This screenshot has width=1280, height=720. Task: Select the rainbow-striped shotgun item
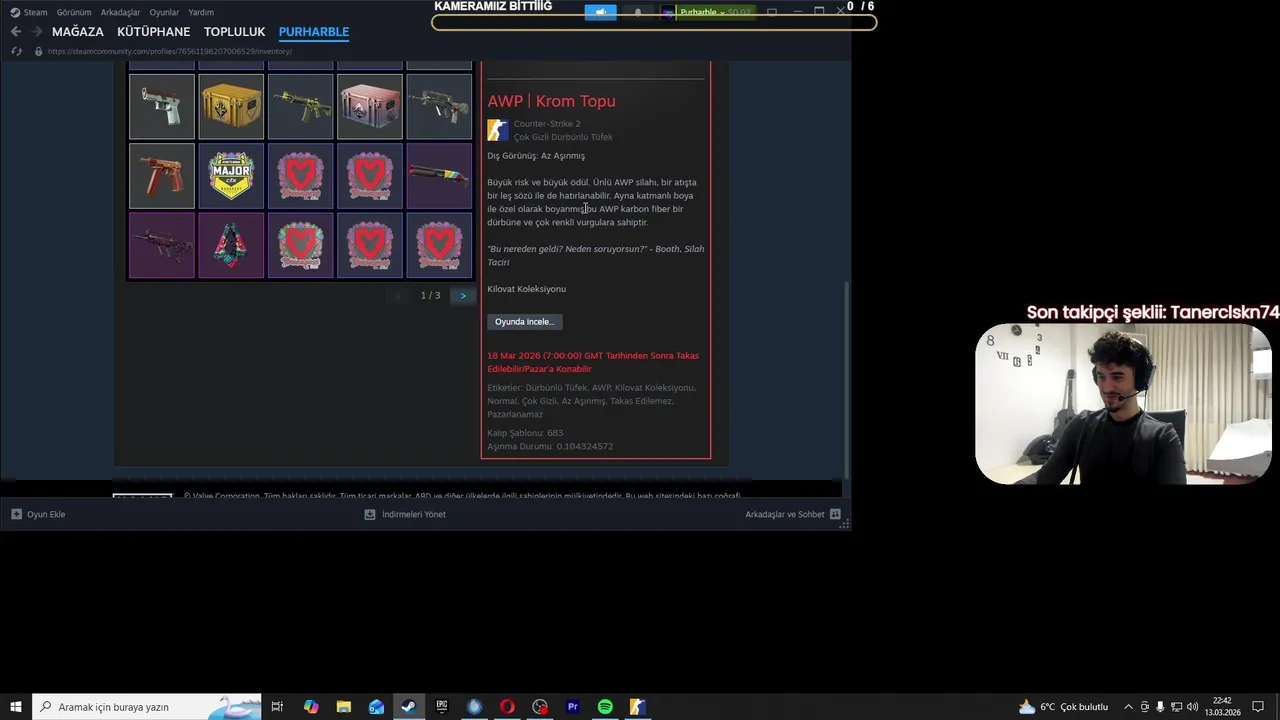coord(439,176)
